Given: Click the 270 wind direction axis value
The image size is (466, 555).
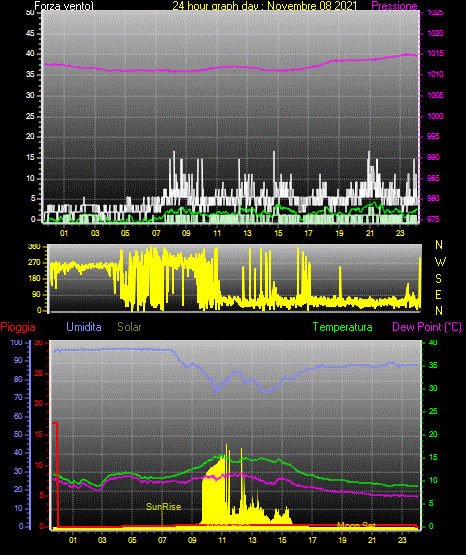Looking at the screenshot, I should pyautogui.click(x=34, y=263).
